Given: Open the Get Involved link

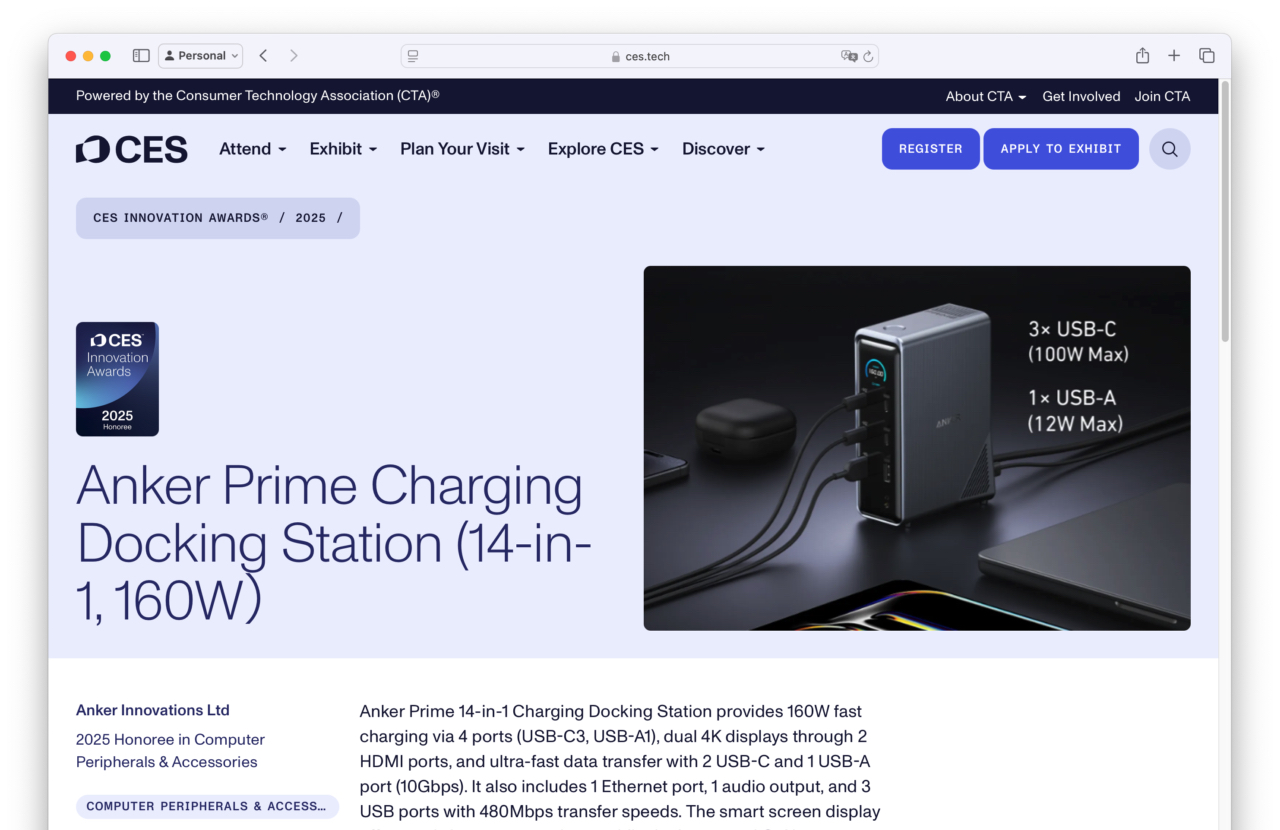Looking at the screenshot, I should [x=1081, y=96].
